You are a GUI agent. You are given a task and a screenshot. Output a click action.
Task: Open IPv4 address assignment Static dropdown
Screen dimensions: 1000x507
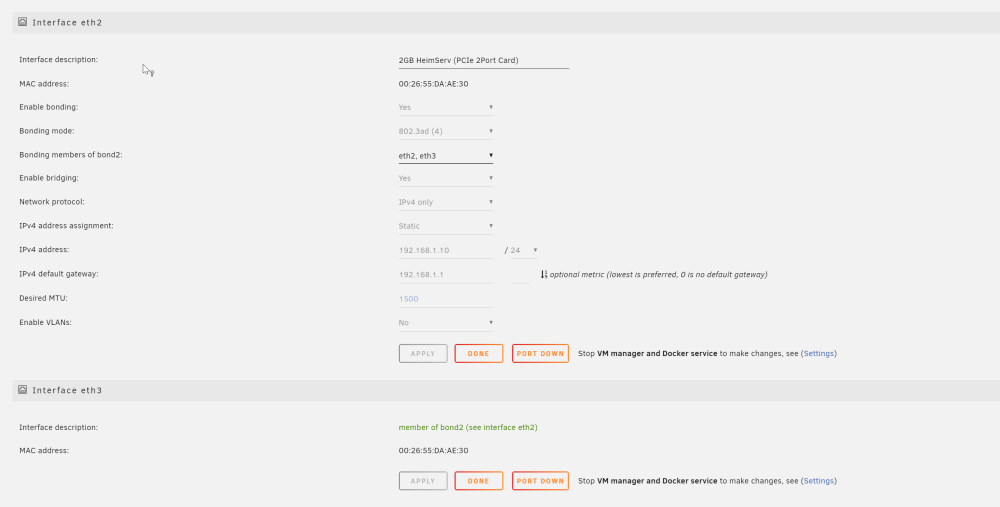[x=446, y=226]
